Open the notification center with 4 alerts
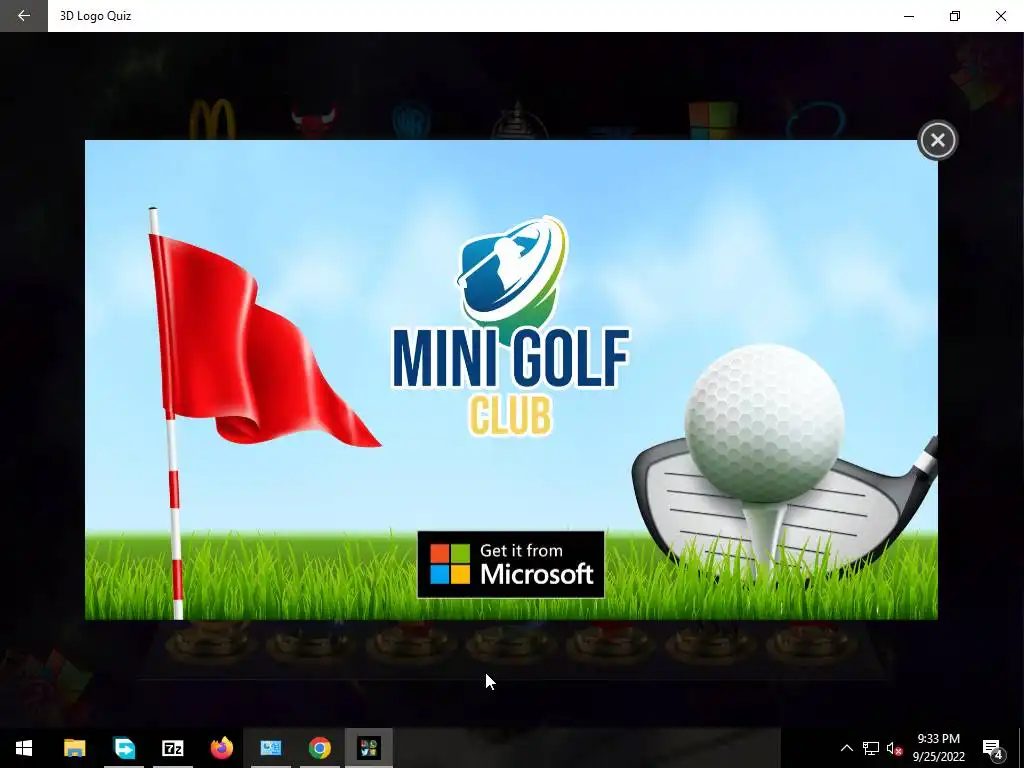1024x768 pixels. click(993, 748)
